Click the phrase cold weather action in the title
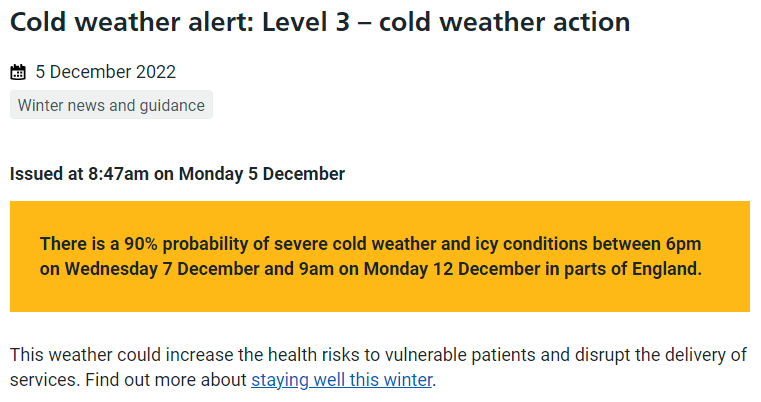Screen dimensions: 761x402 504,22
